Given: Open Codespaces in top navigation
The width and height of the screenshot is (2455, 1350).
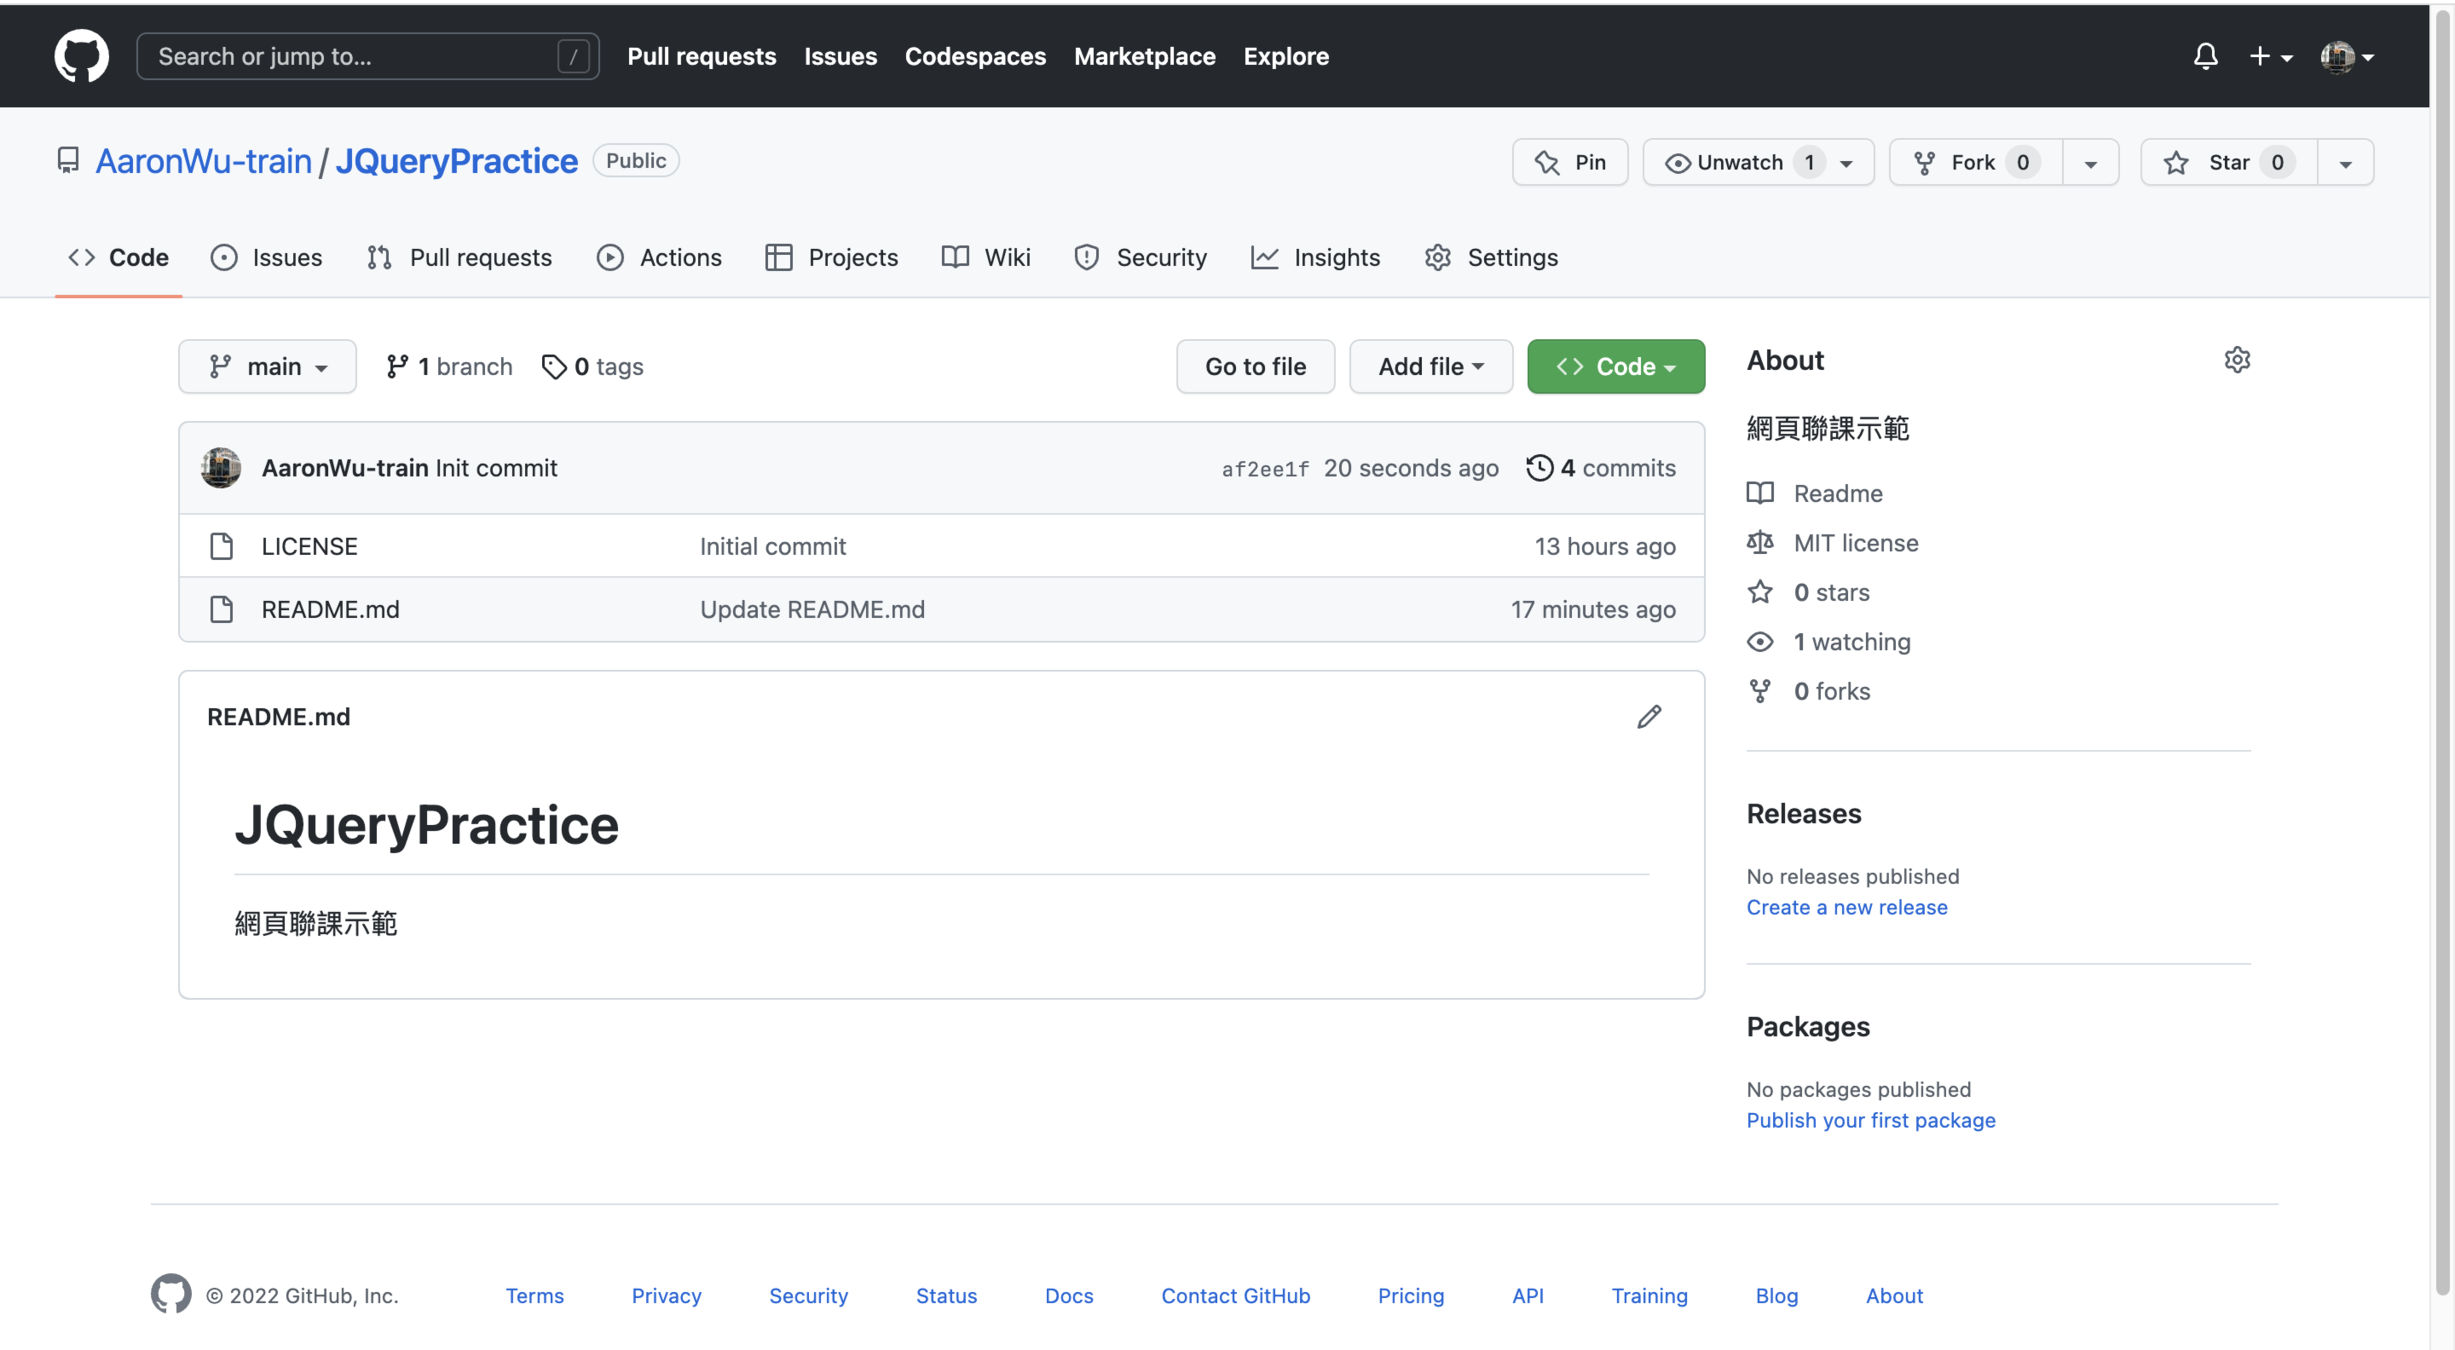Looking at the screenshot, I should click(975, 56).
